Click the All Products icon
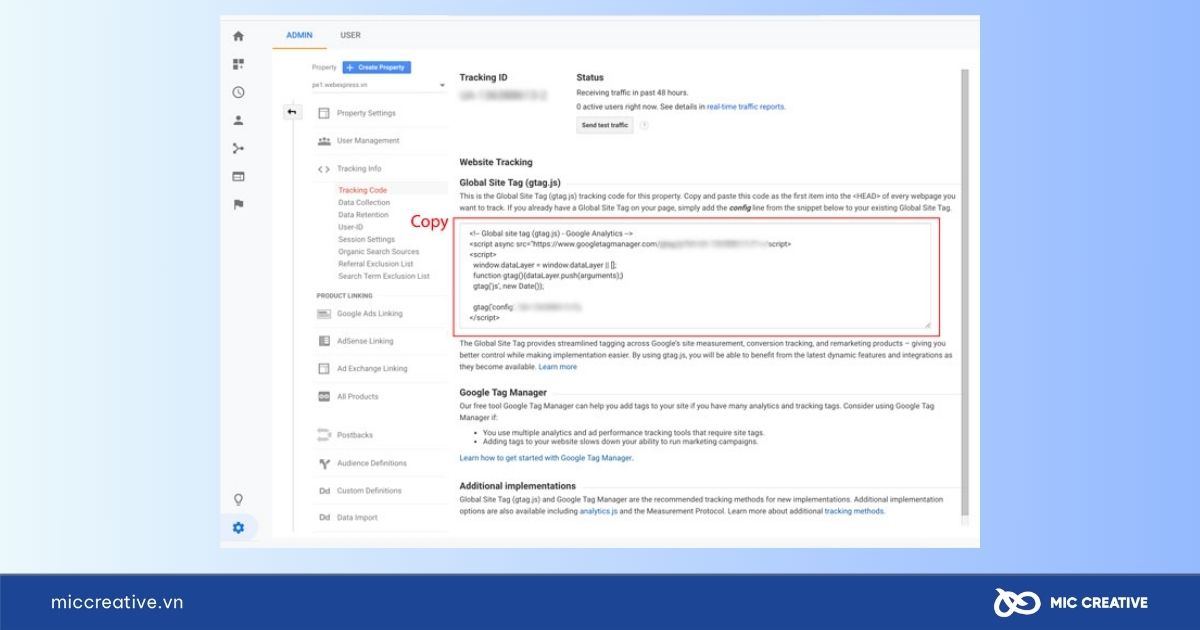1200x630 pixels. click(x=324, y=396)
